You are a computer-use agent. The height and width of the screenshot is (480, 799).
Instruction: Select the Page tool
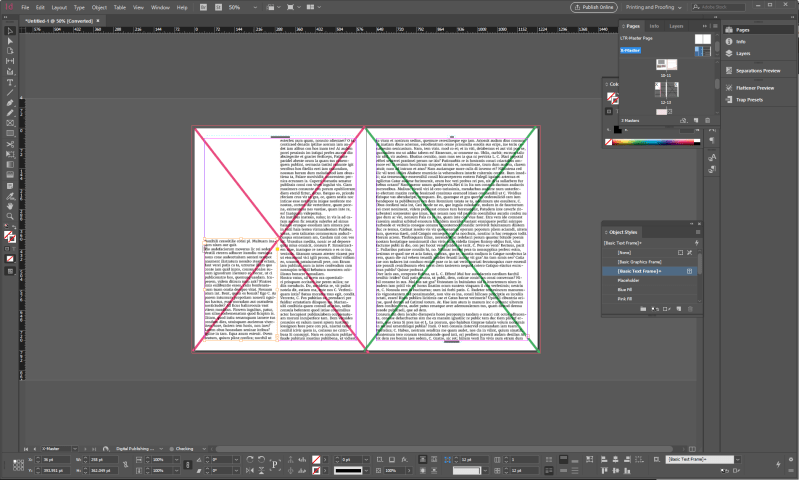click(10, 51)
